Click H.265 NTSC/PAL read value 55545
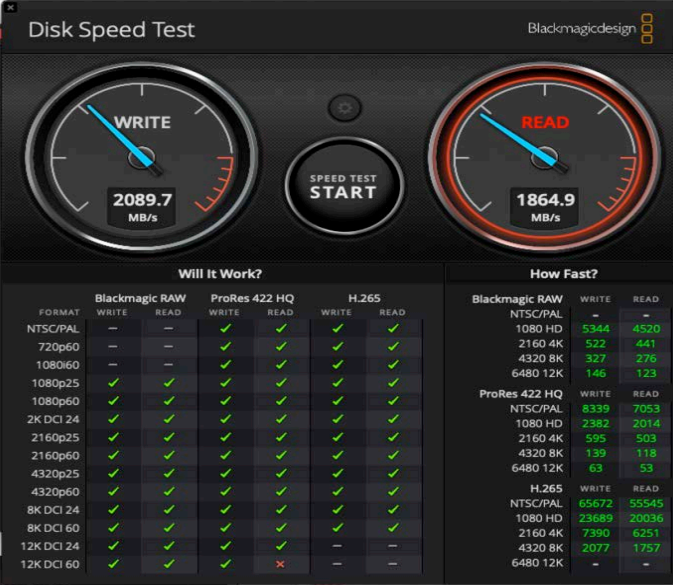This screenshot has height=585, width=673. click(x=646, y=503)
